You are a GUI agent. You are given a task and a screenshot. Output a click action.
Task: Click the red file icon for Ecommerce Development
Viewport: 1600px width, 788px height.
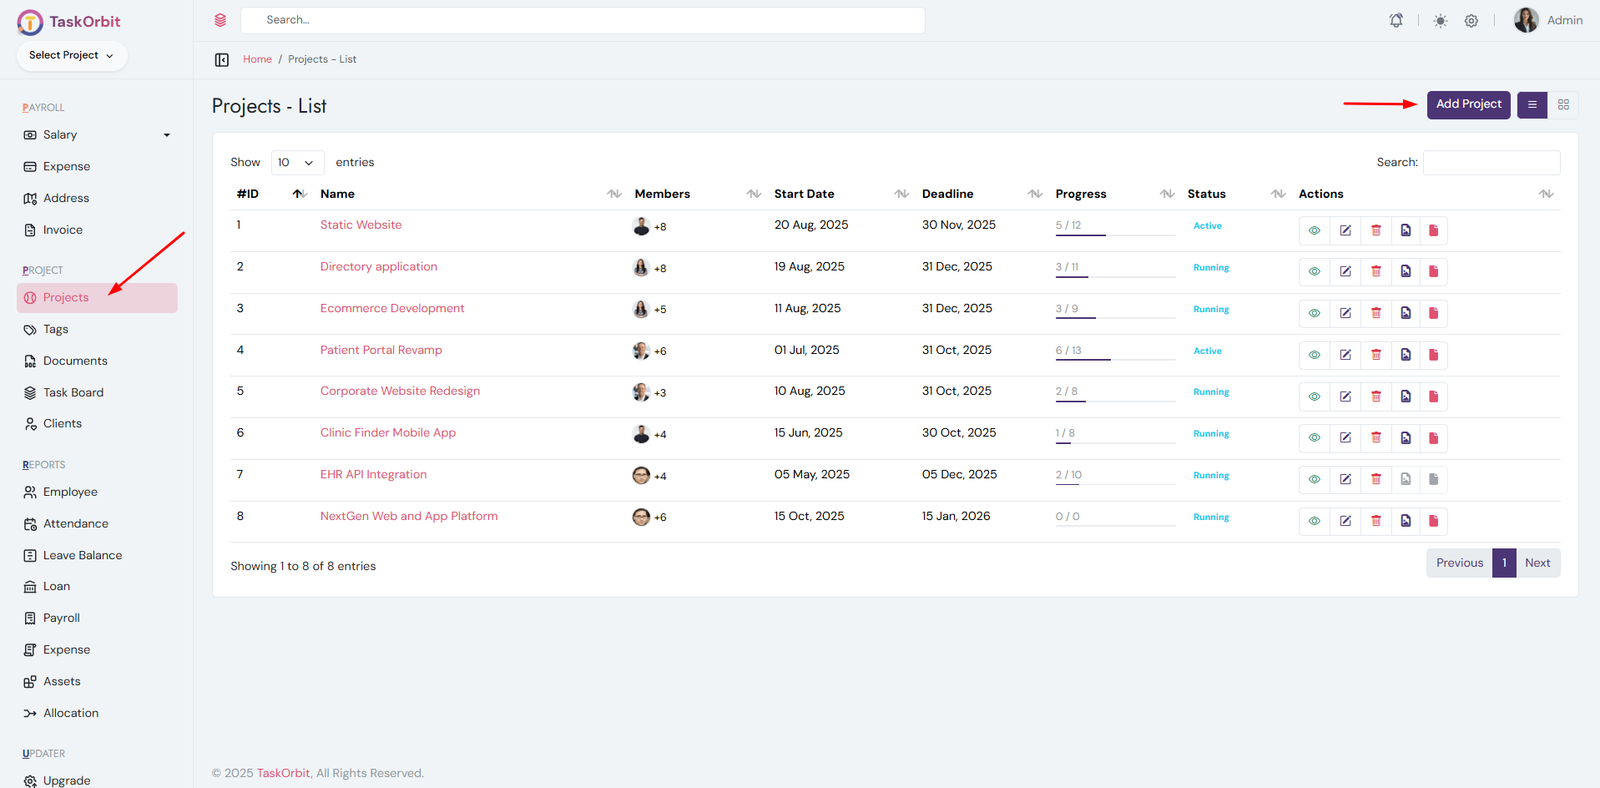1433,314
